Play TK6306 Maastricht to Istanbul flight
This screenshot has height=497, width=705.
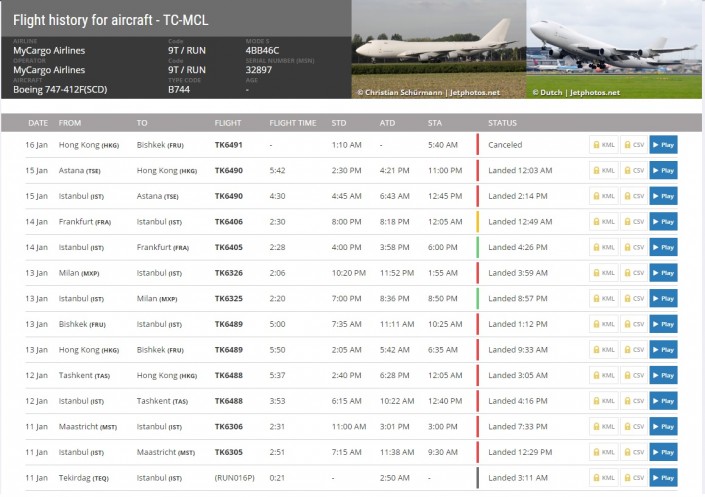click(x=663, y=427)
